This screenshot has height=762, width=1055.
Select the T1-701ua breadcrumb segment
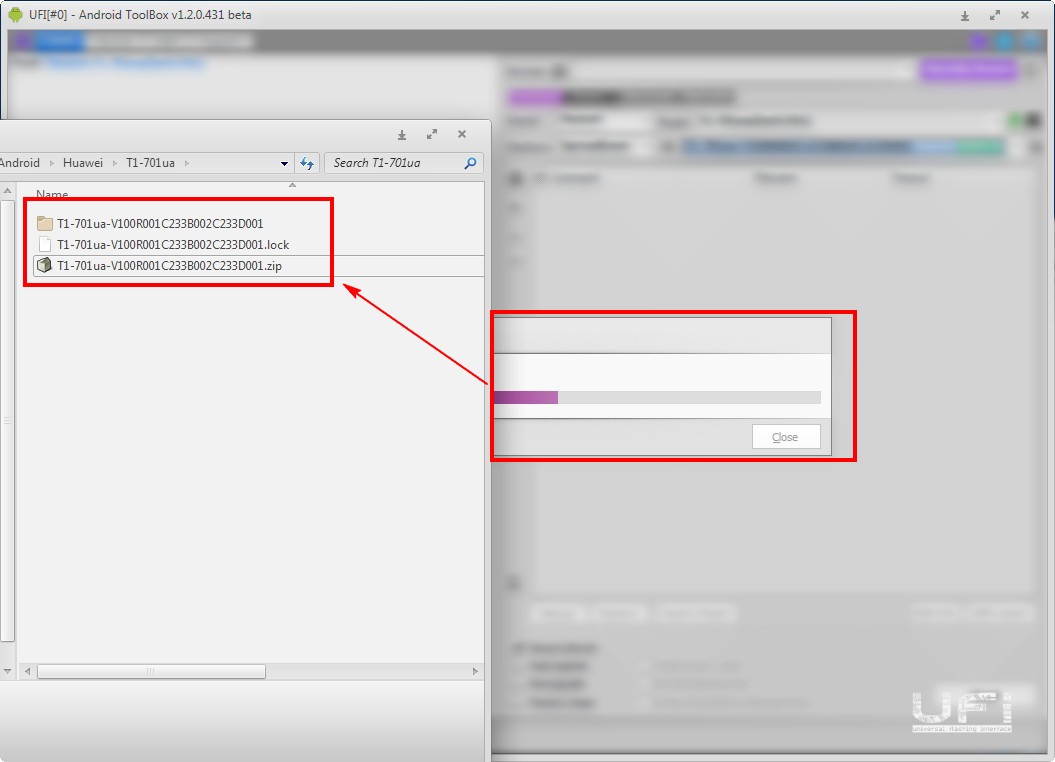point(150,163)
